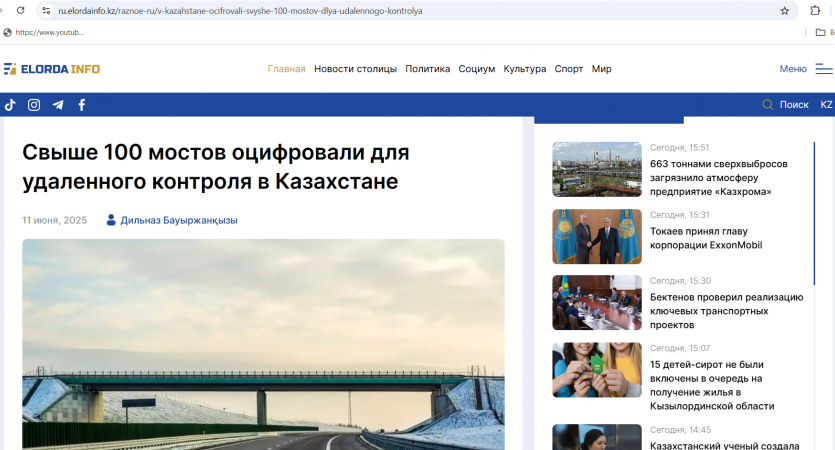Click the author person icon
Image resolution: width=835 pixels, height=450 pixels.
tap(111, 220)
